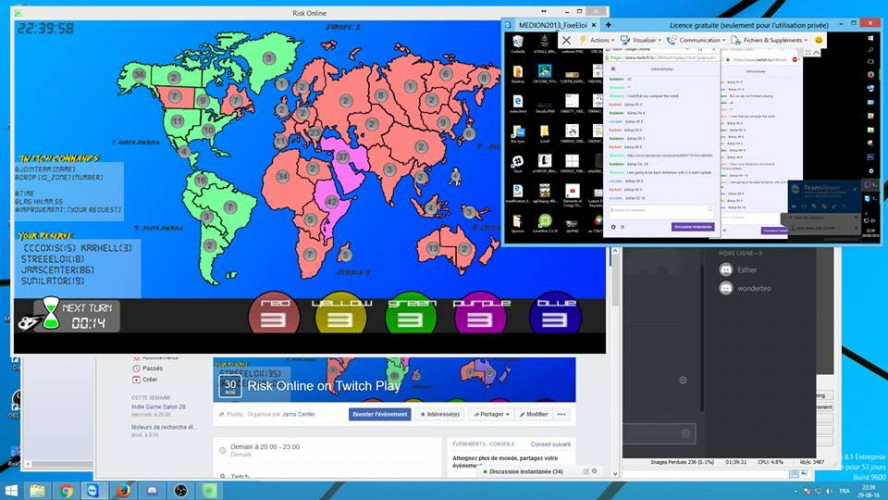
Task: Click the Facebook page scrollbar down arrow
Action: [x=615, y=474]
